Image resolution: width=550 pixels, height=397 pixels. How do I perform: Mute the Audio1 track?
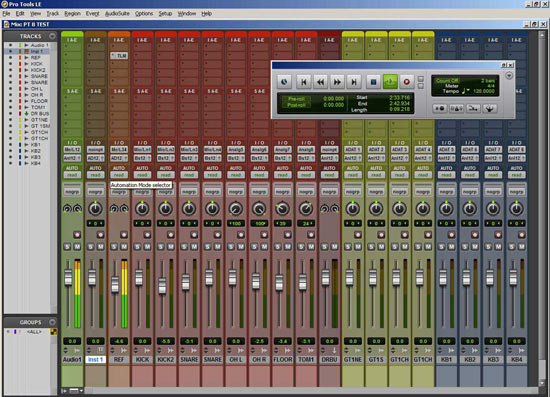coord(77,247)
